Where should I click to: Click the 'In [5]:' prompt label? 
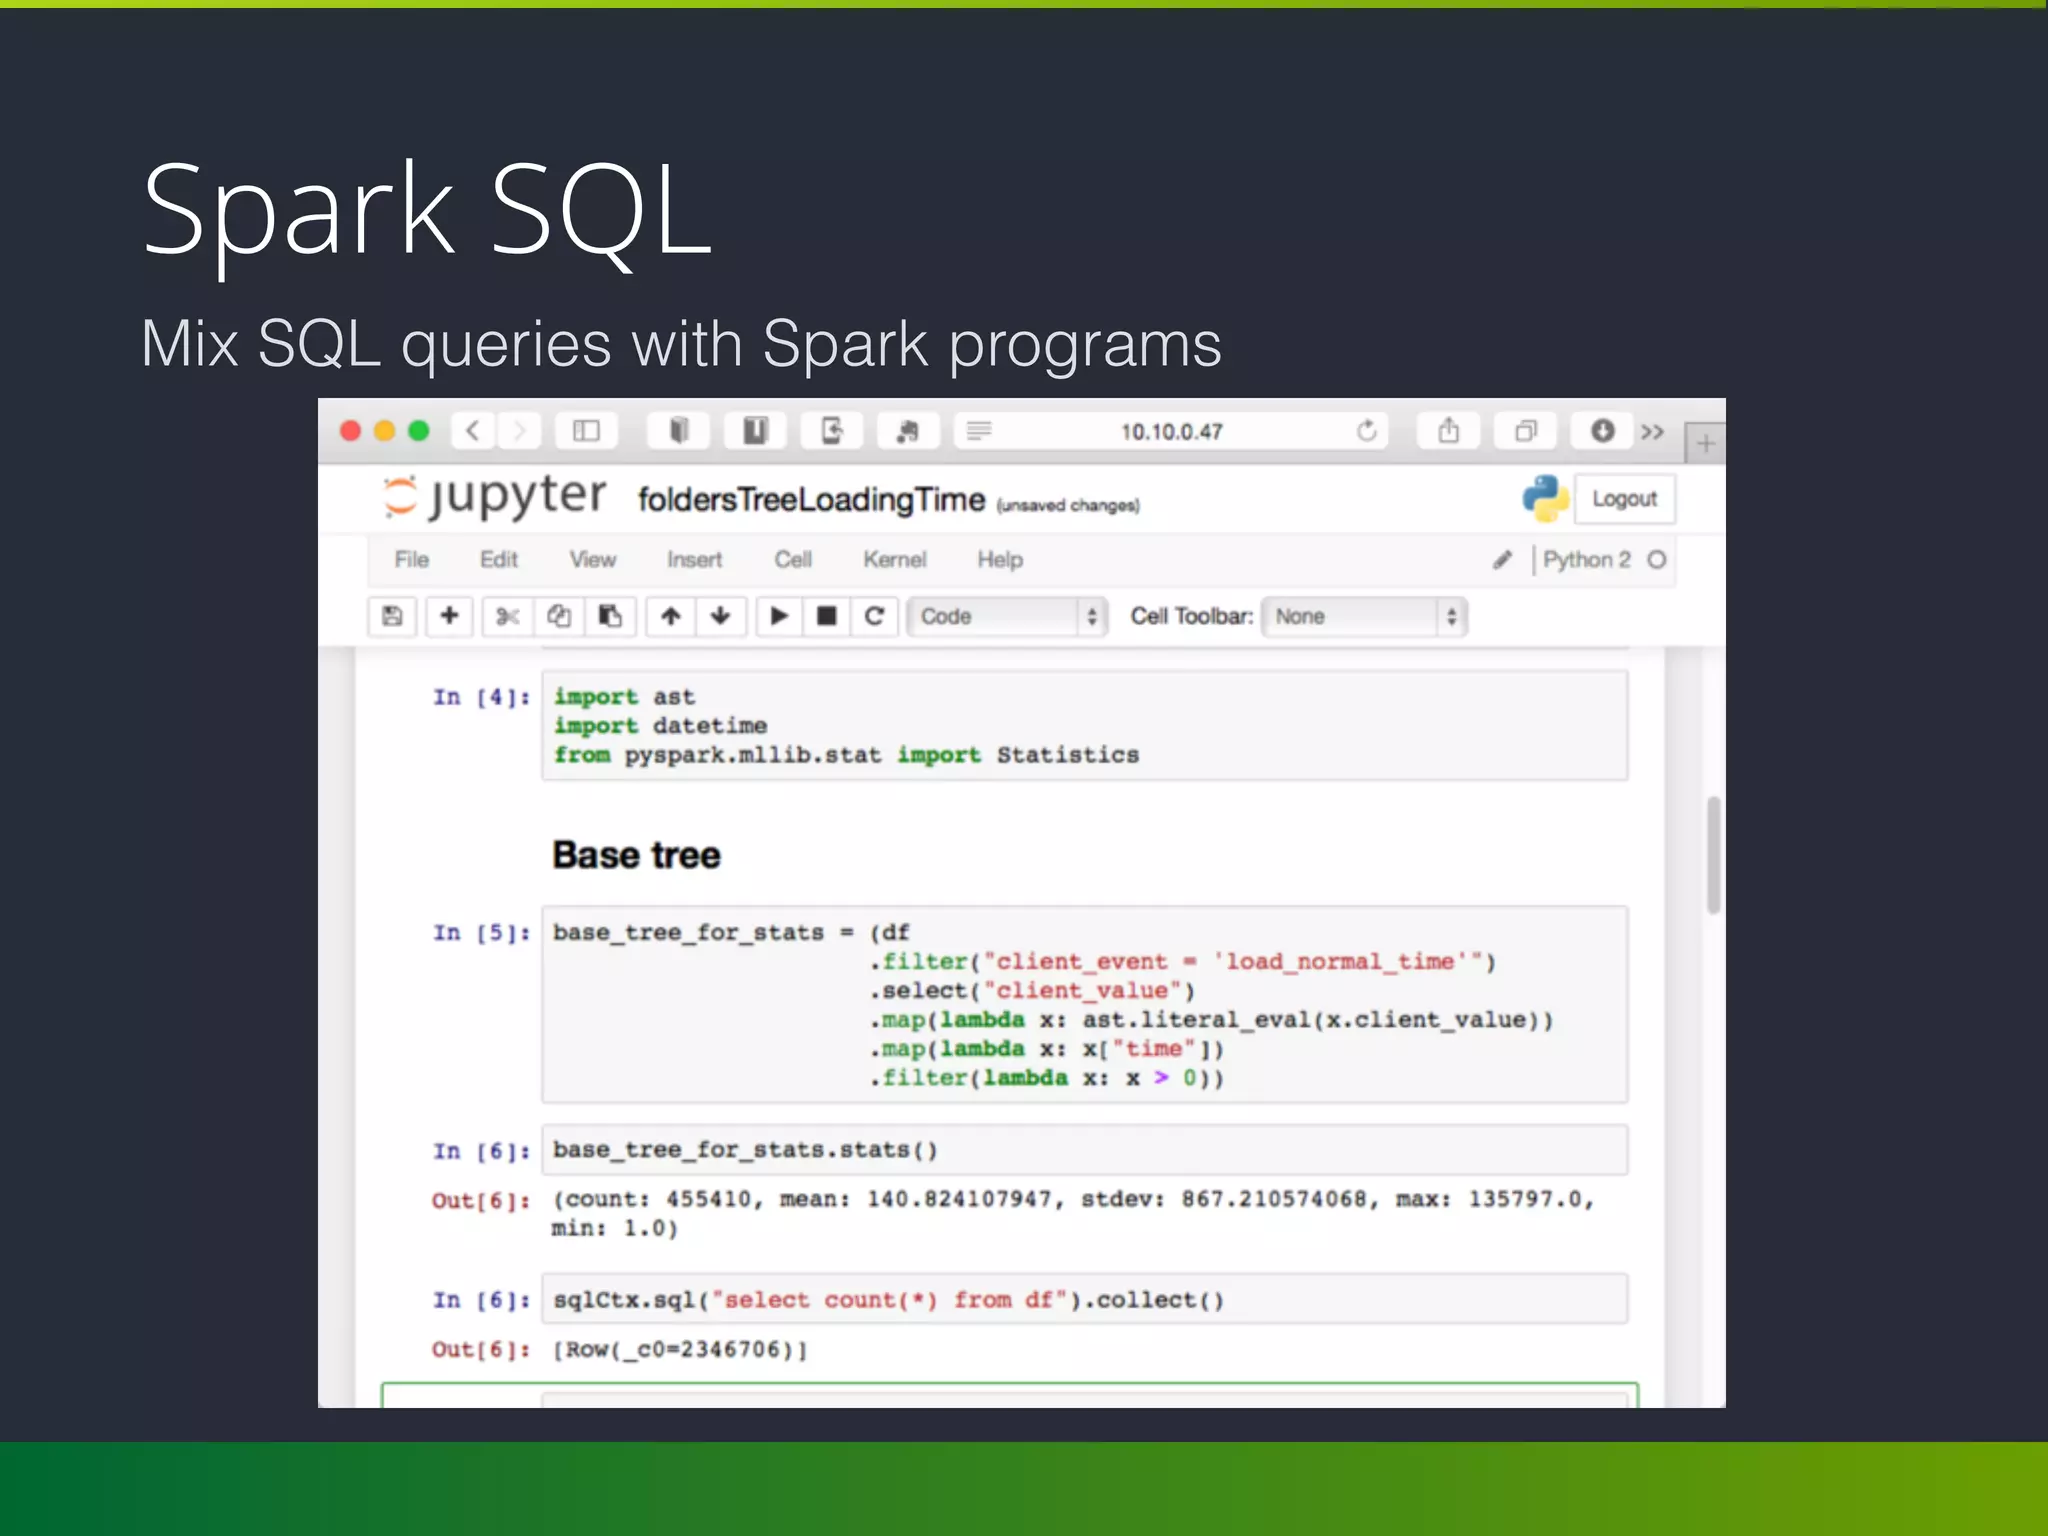(481, 933)
